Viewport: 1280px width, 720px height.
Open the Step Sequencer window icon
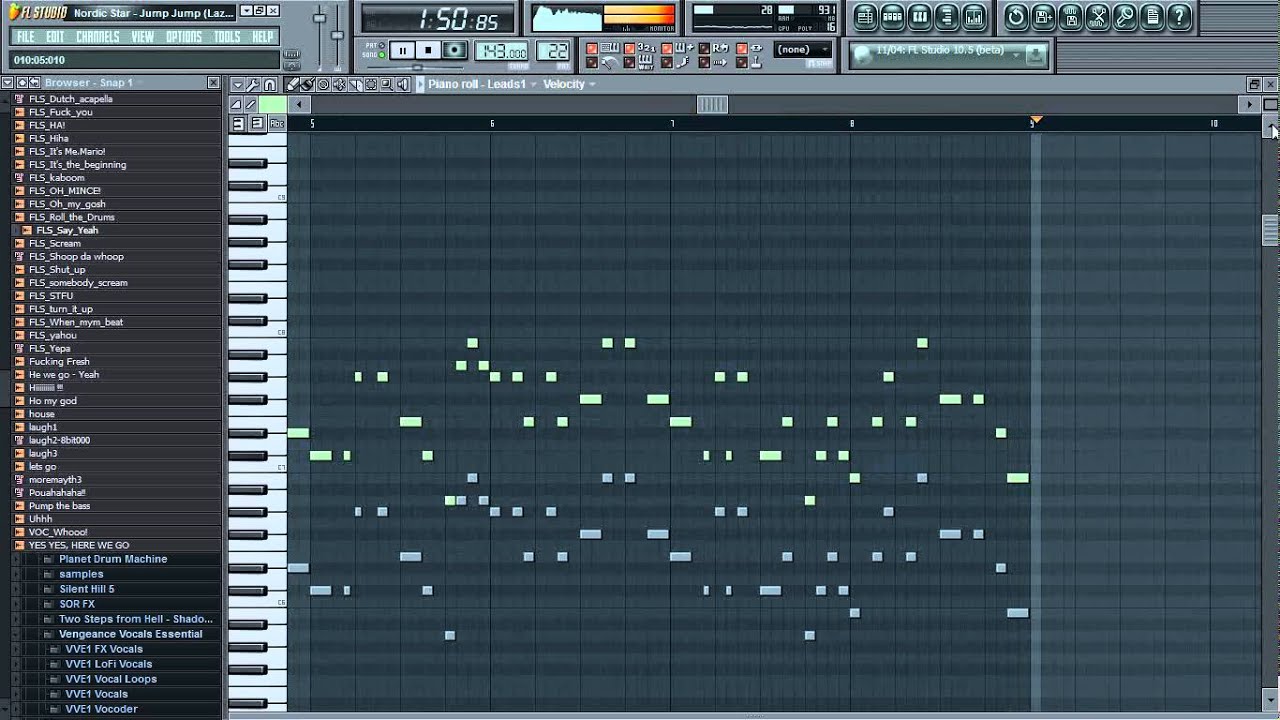[x=892, y=16]
